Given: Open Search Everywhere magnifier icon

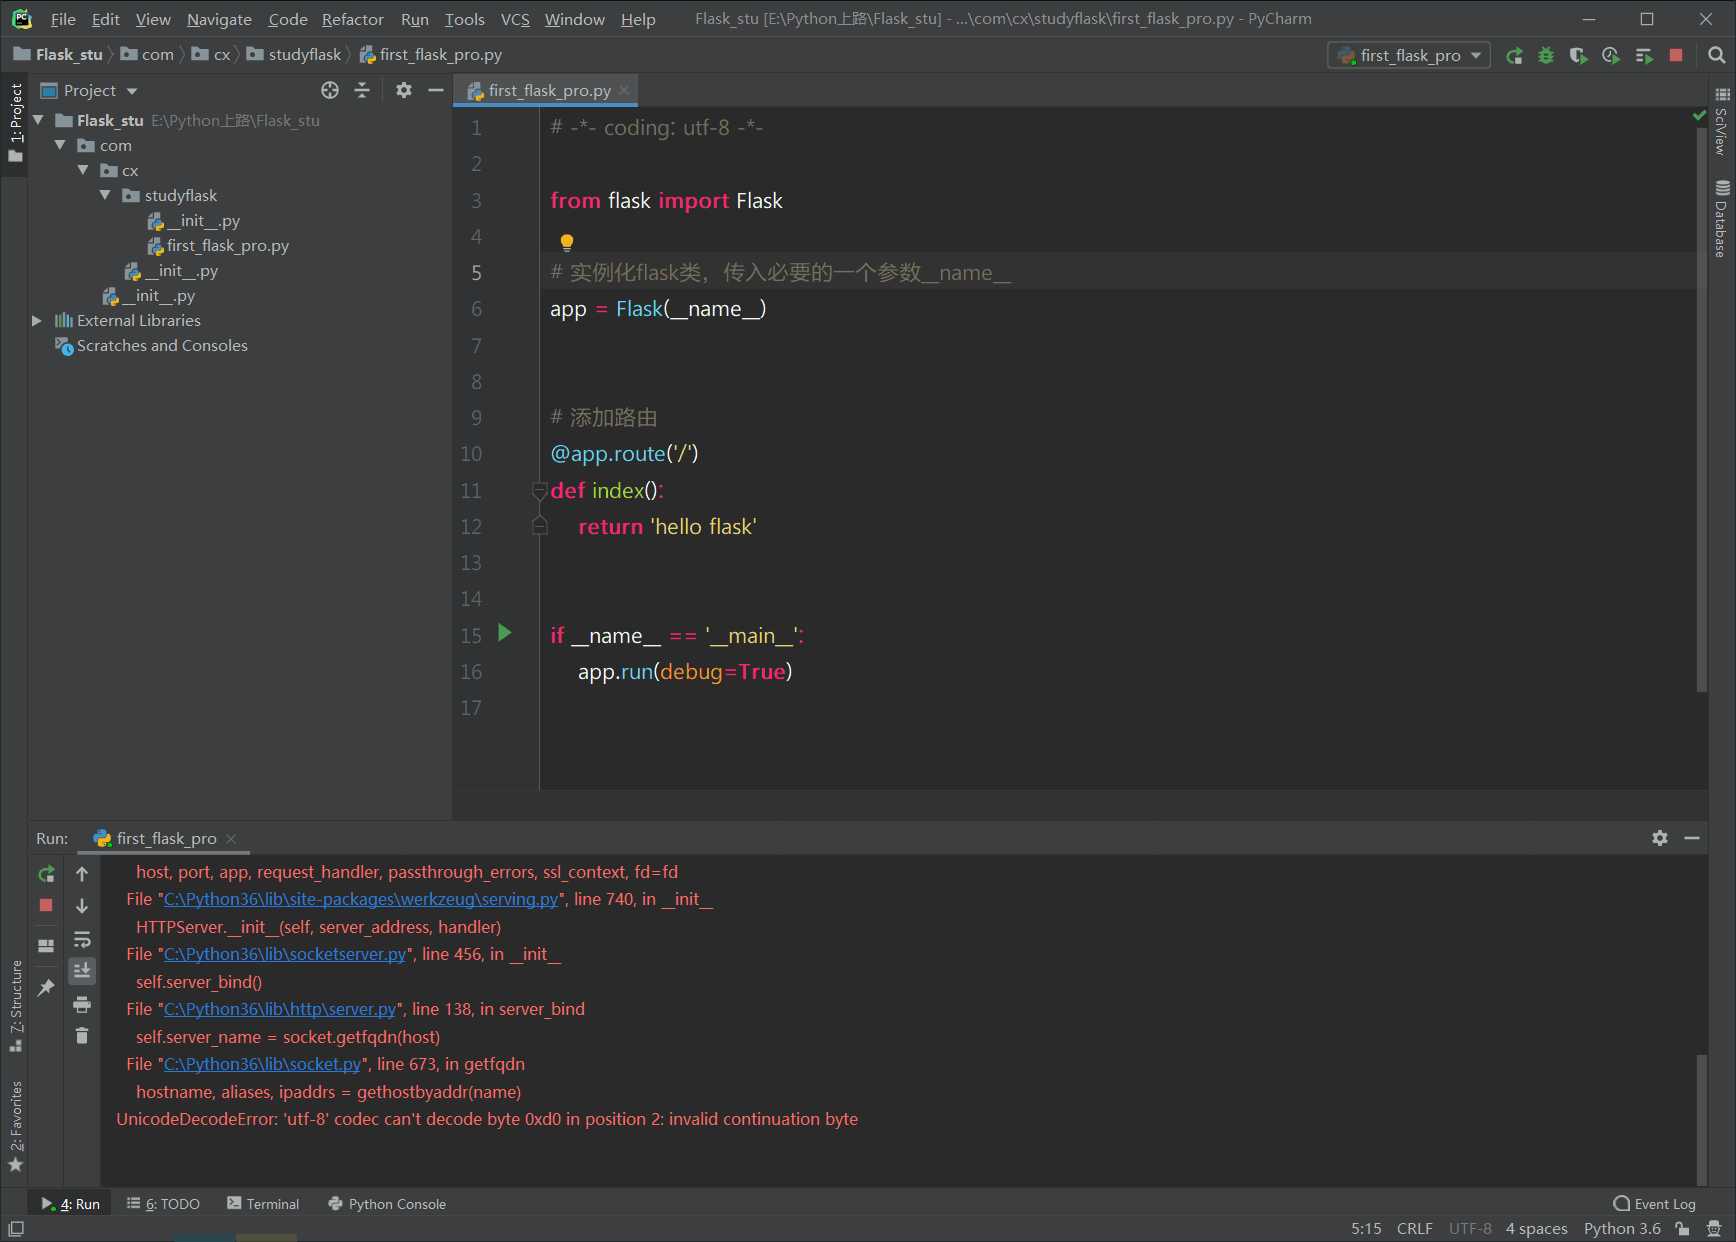Looking at the screenshot, I should coord(1716,56).
